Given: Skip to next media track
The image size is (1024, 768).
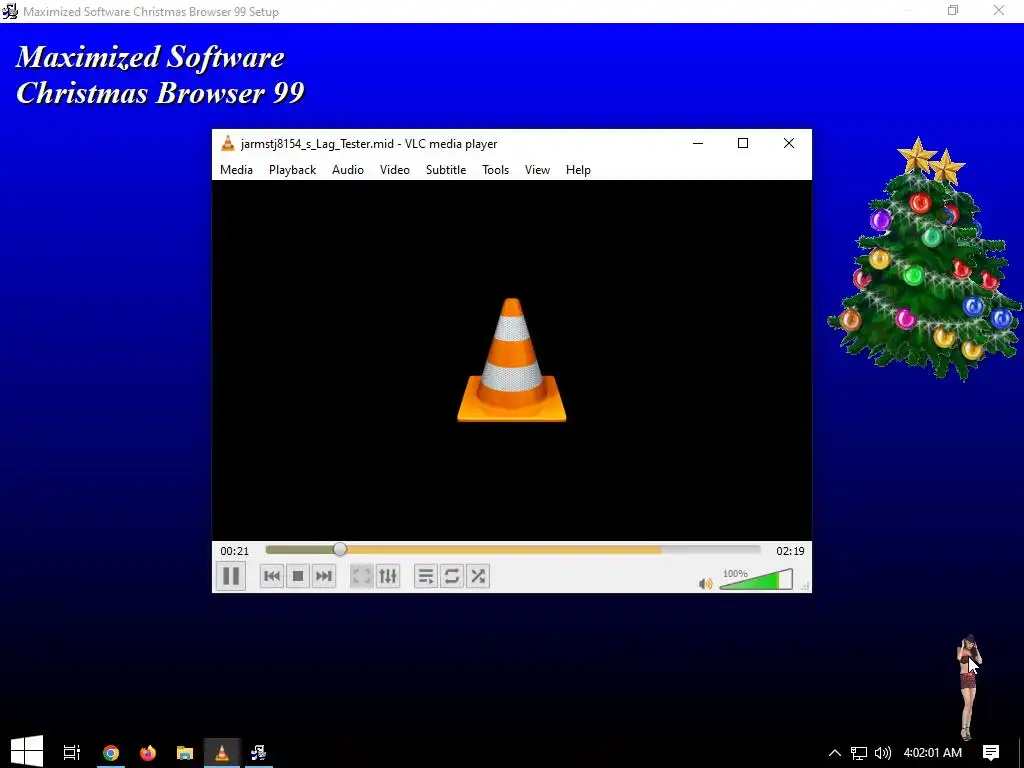Looking at the screenshot, I should [x=324, y=576].
